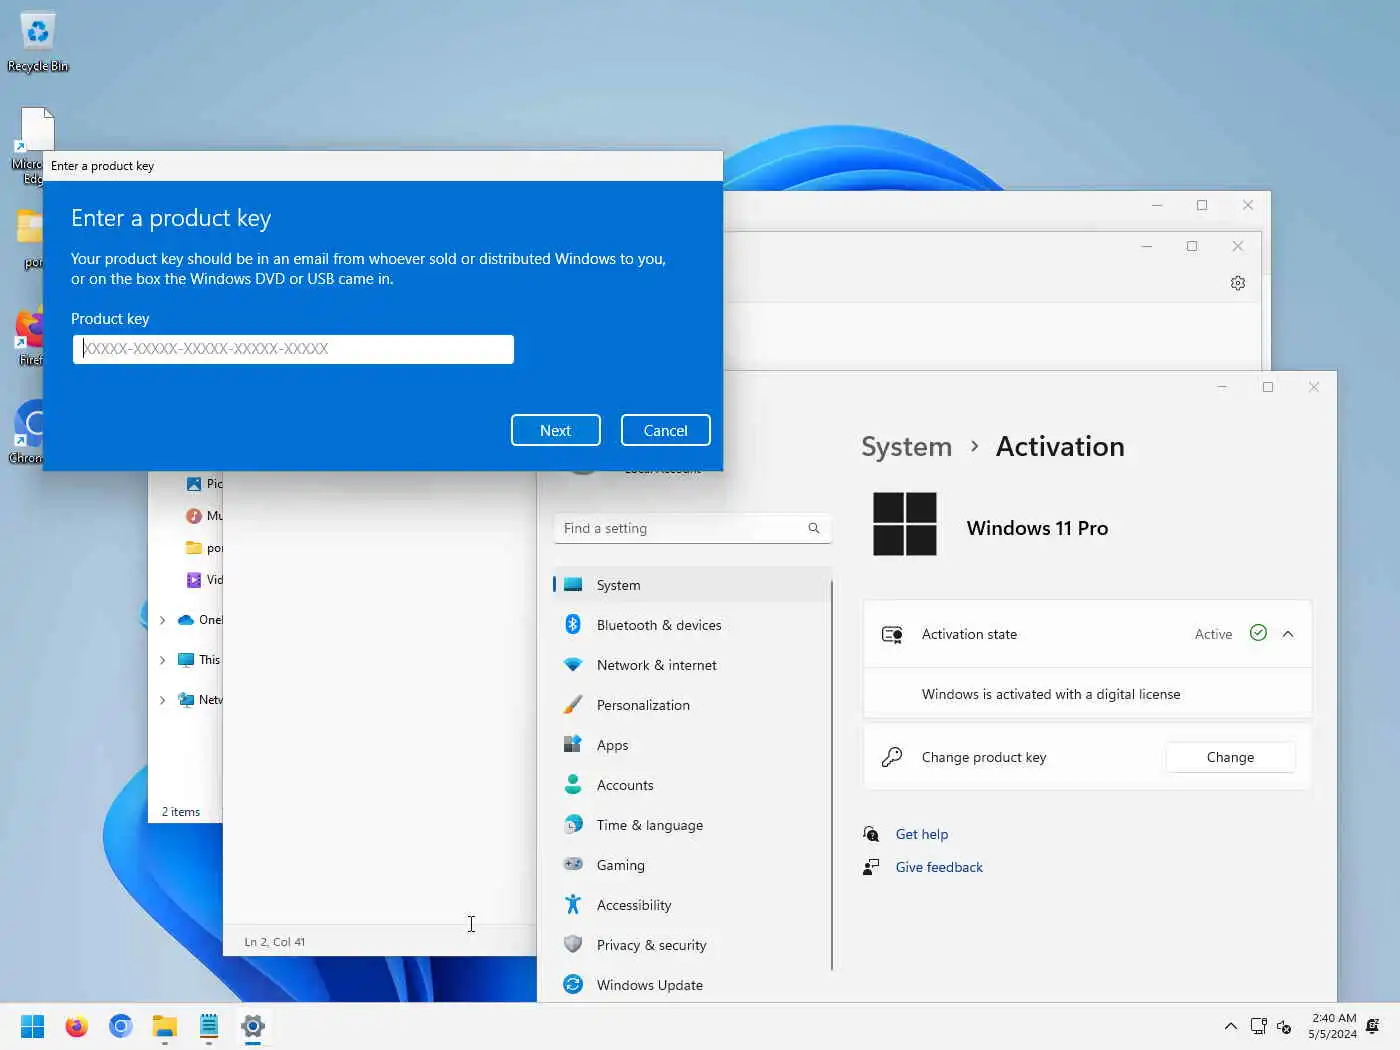The image size is (1400, 1050).
Task: Click the Windows is activated with digital license text
Action: point(1051,694)
